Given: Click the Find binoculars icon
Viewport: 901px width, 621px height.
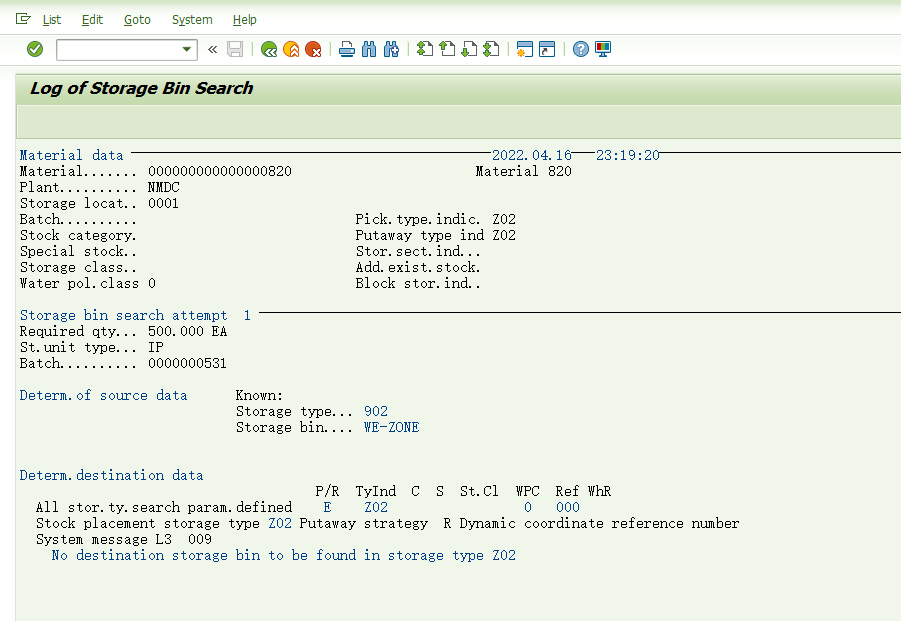Looking at the screenshot, I should [369, 49].
